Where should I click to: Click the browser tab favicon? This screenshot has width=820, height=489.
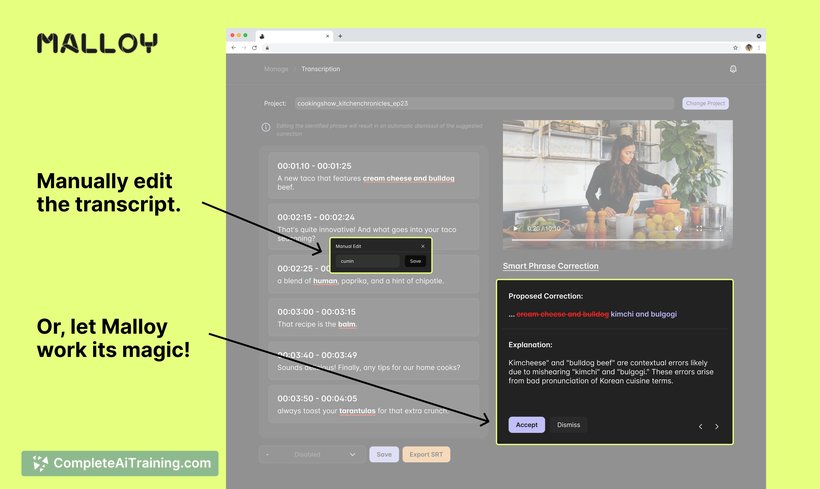pos(262,36)
